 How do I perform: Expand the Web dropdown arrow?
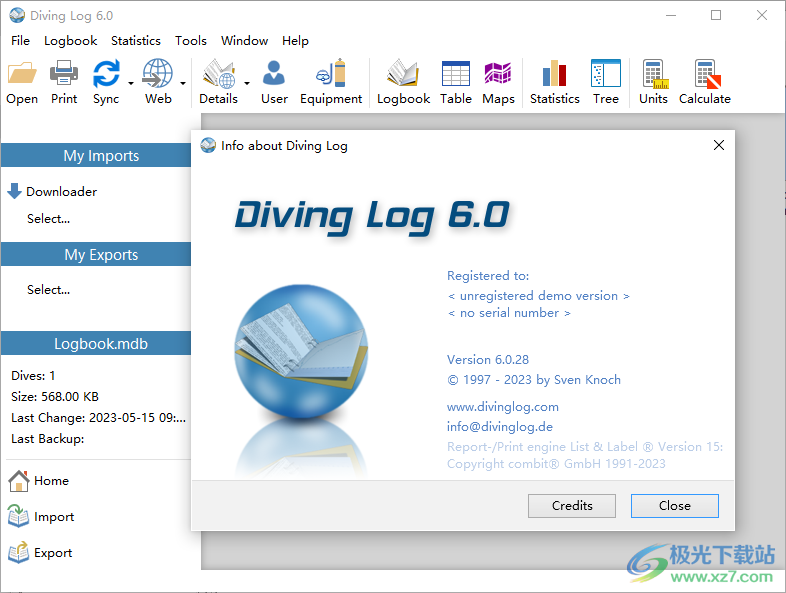pos(183,83)
